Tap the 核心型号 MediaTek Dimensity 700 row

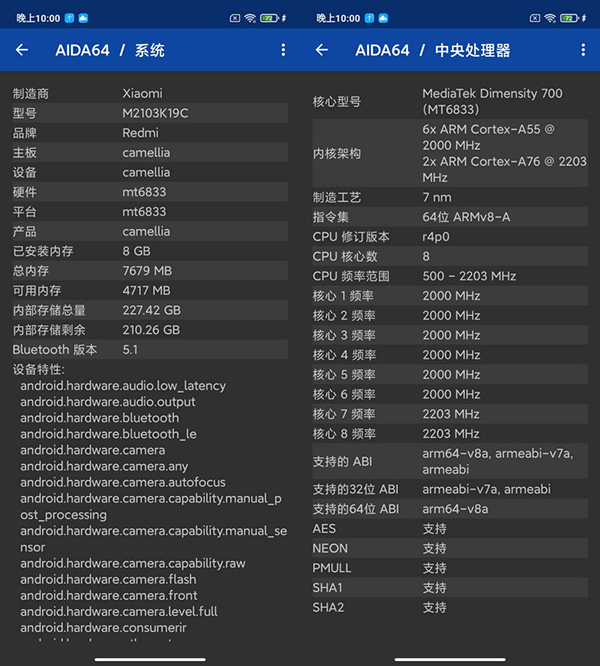click(x=450, y=102)
